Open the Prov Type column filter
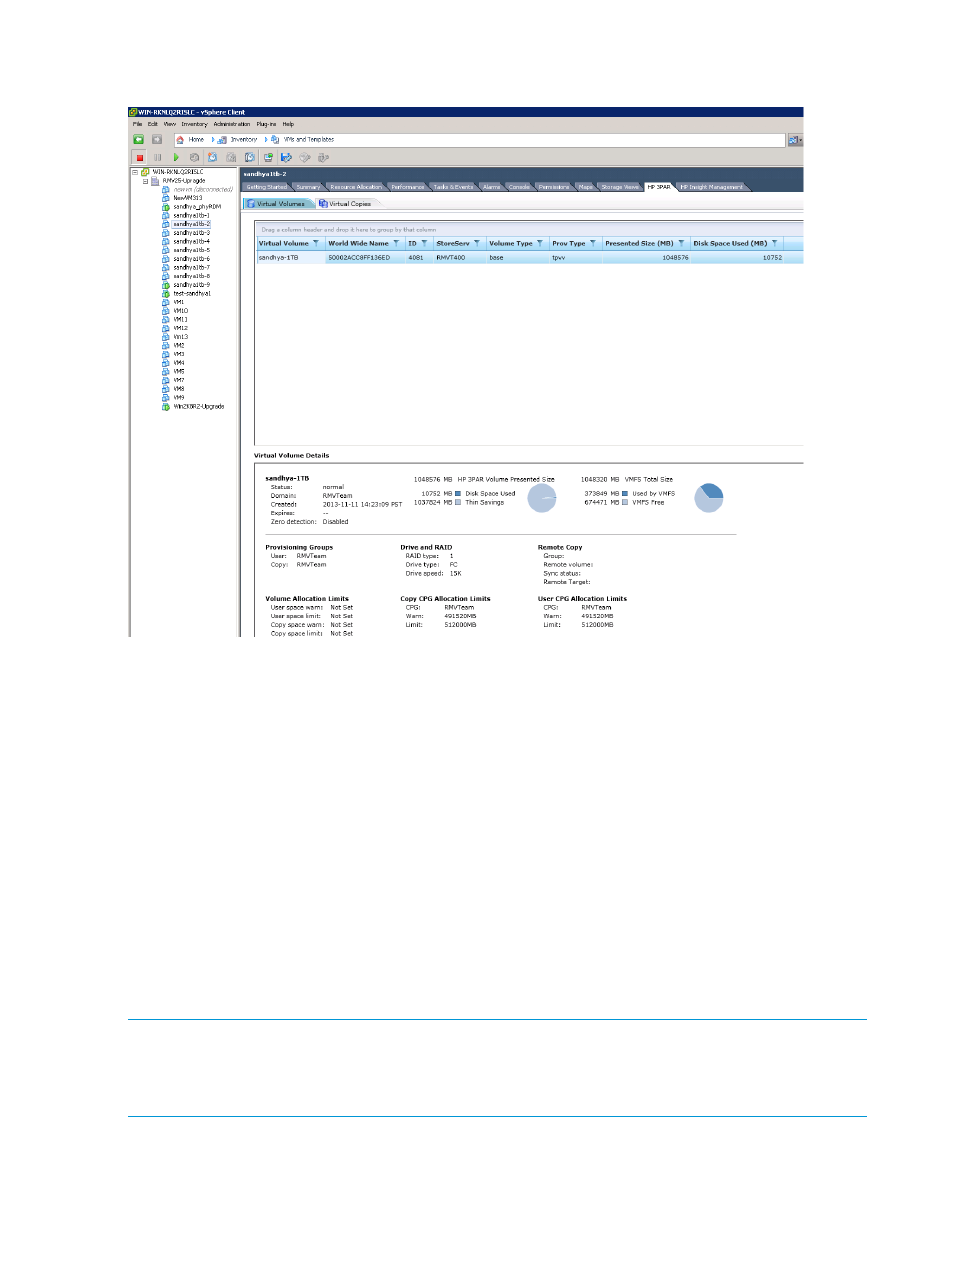The height and width of the screenshot is (1270, 954). pos(593,243)
